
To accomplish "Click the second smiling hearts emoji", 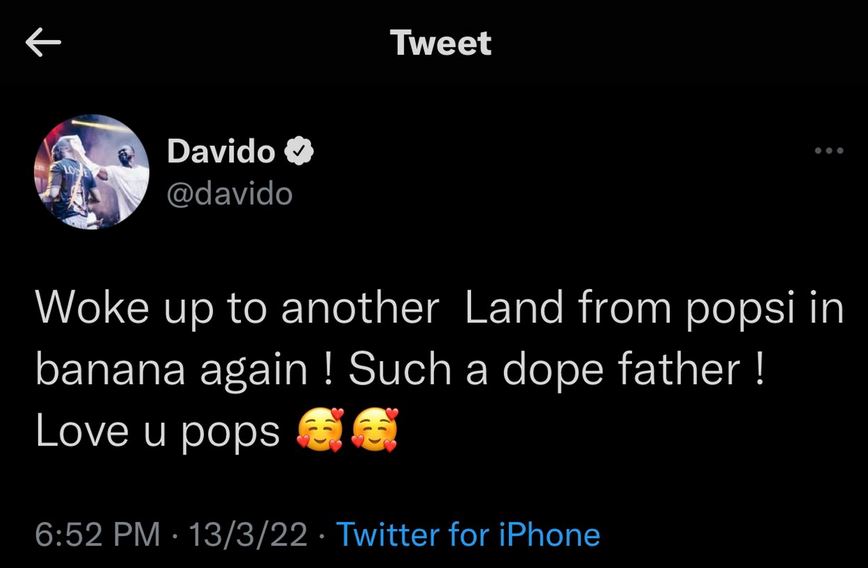I will click(374, 431).
